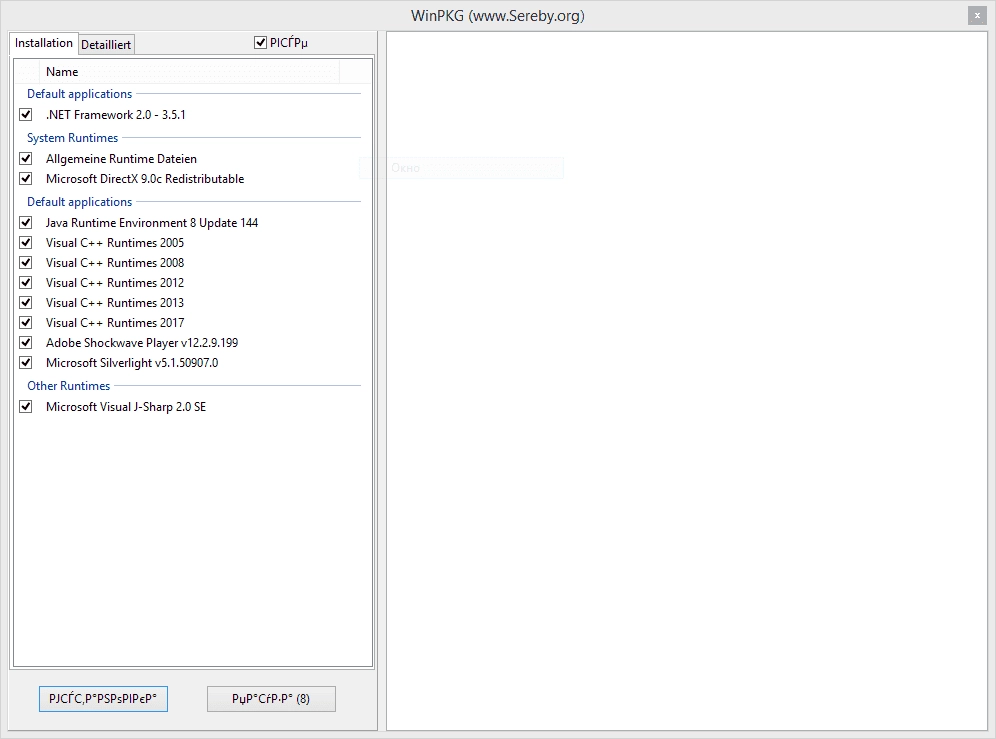The image size is (996, 739).
Task: Open the Detailliert tab
Action: [106, 44]
